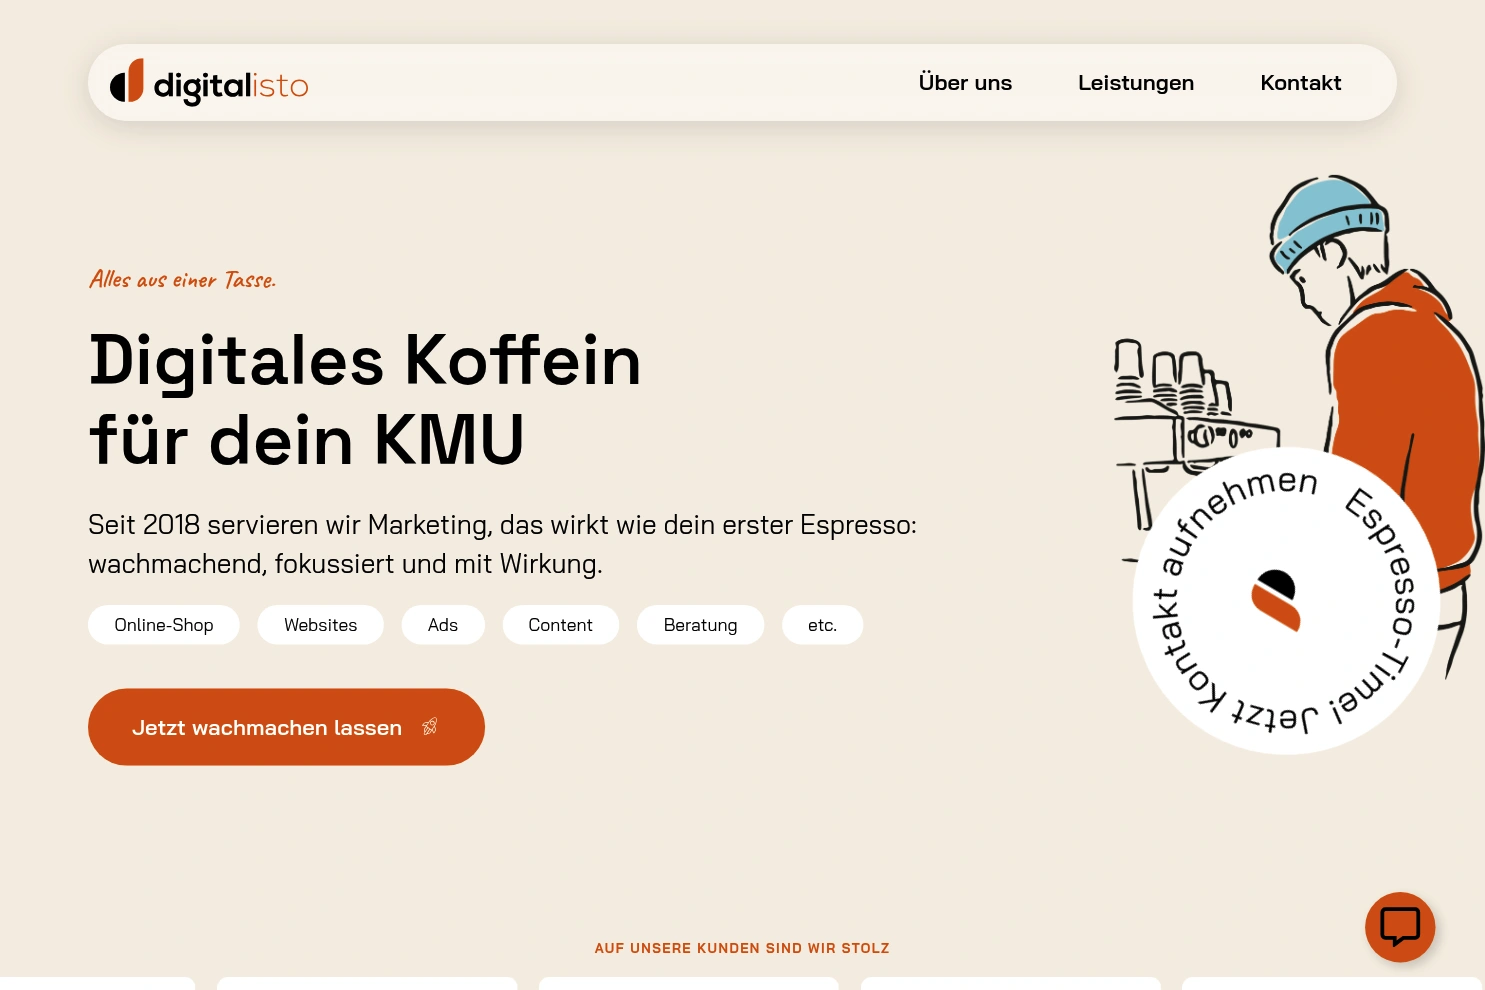This screenshot has height=990, width=1485.
Task: Click the rocket icon inside the CTA button
Action: (x=429, y=726)
